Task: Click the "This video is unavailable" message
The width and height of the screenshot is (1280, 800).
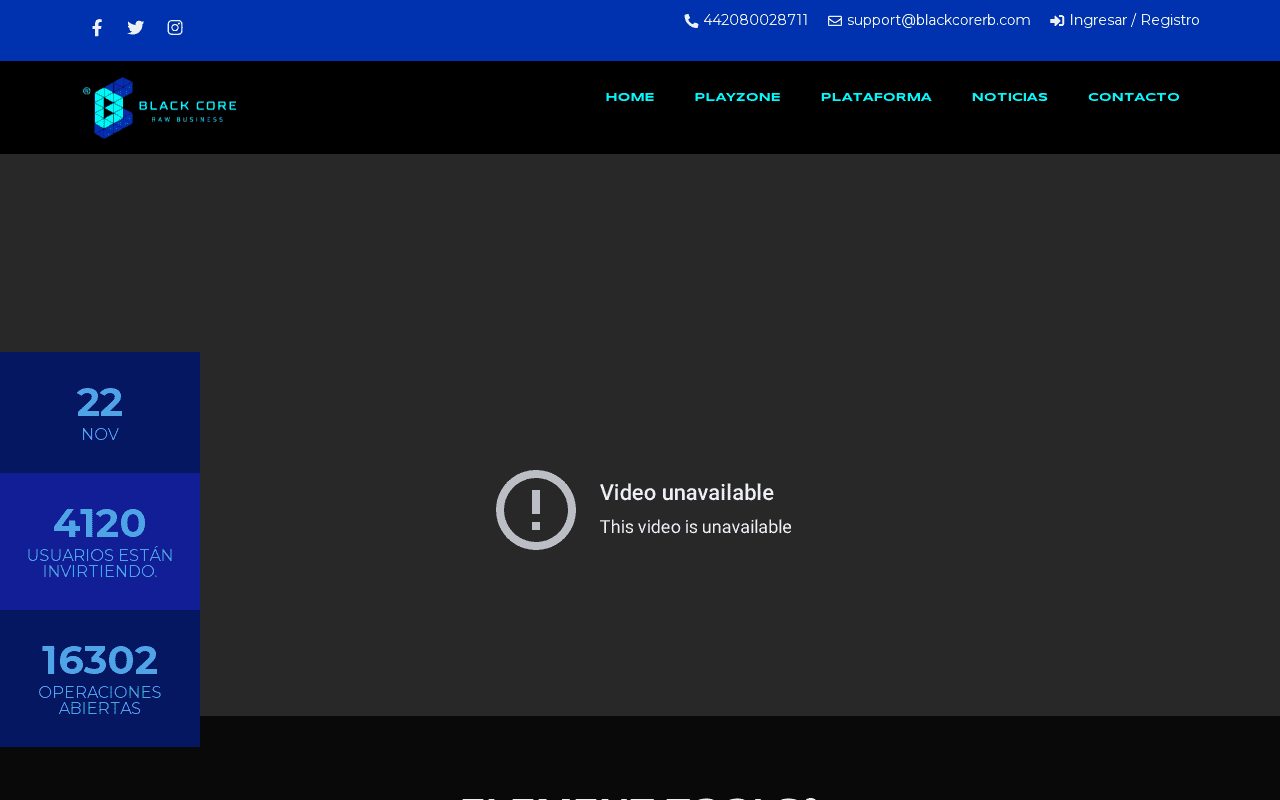Action: (x=695, y=527)
